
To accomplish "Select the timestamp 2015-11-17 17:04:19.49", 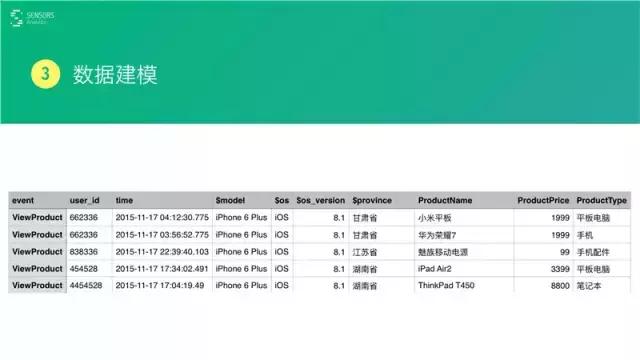I will point(160,285).
